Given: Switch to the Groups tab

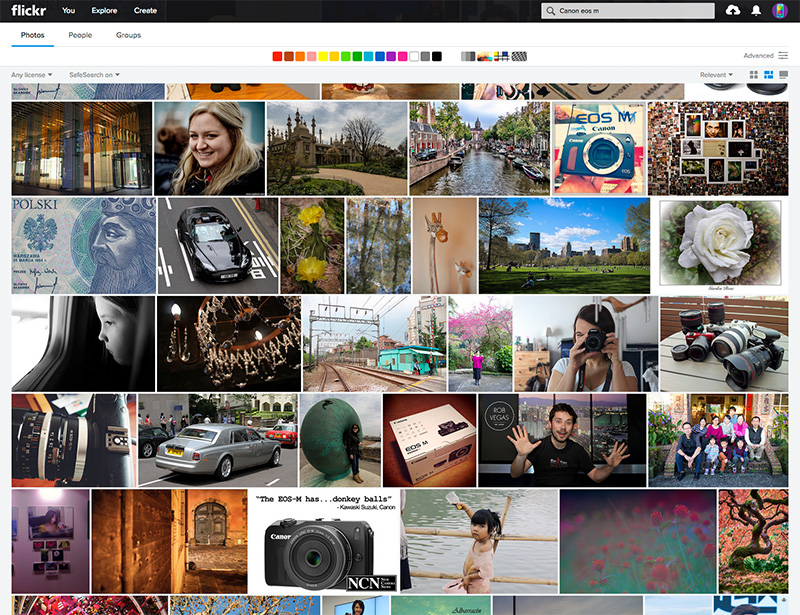Looking at the screenshot, I should 128,35.
